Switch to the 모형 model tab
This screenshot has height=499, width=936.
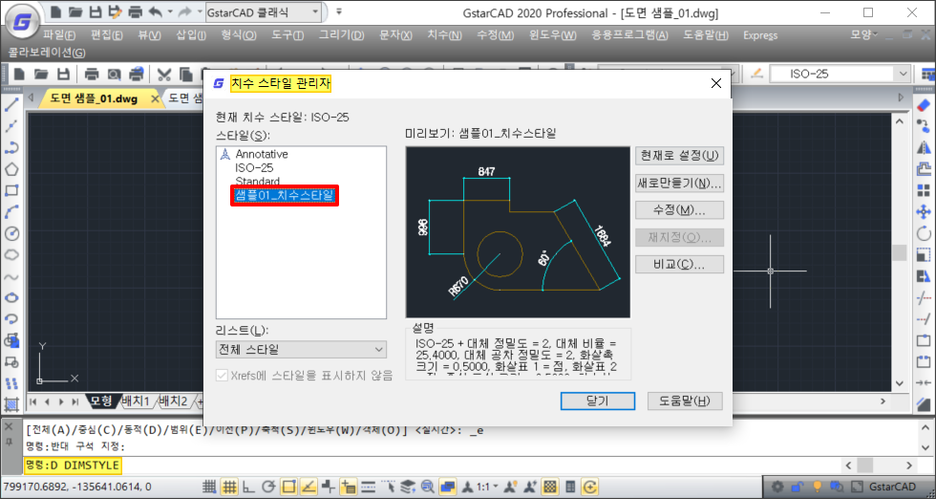point(101,401)
